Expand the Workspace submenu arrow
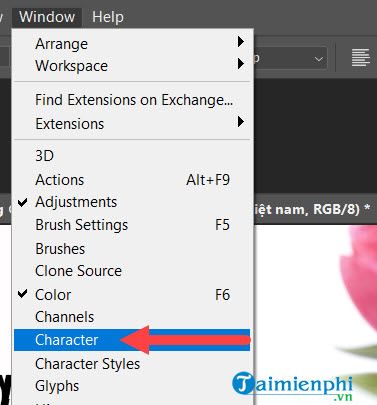Viewport: 377px width, 405px height. [241, 64]
